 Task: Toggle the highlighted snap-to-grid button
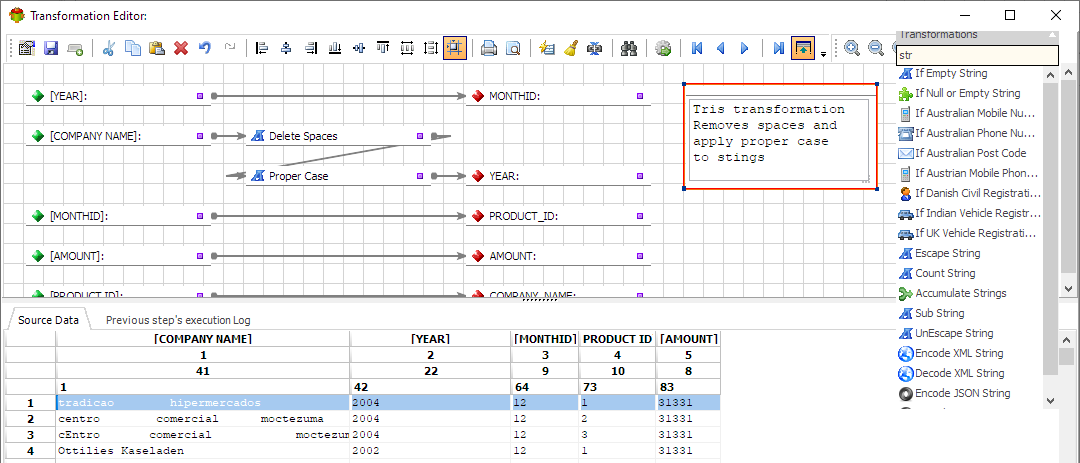pyautogui.click(x=455, y=48)
